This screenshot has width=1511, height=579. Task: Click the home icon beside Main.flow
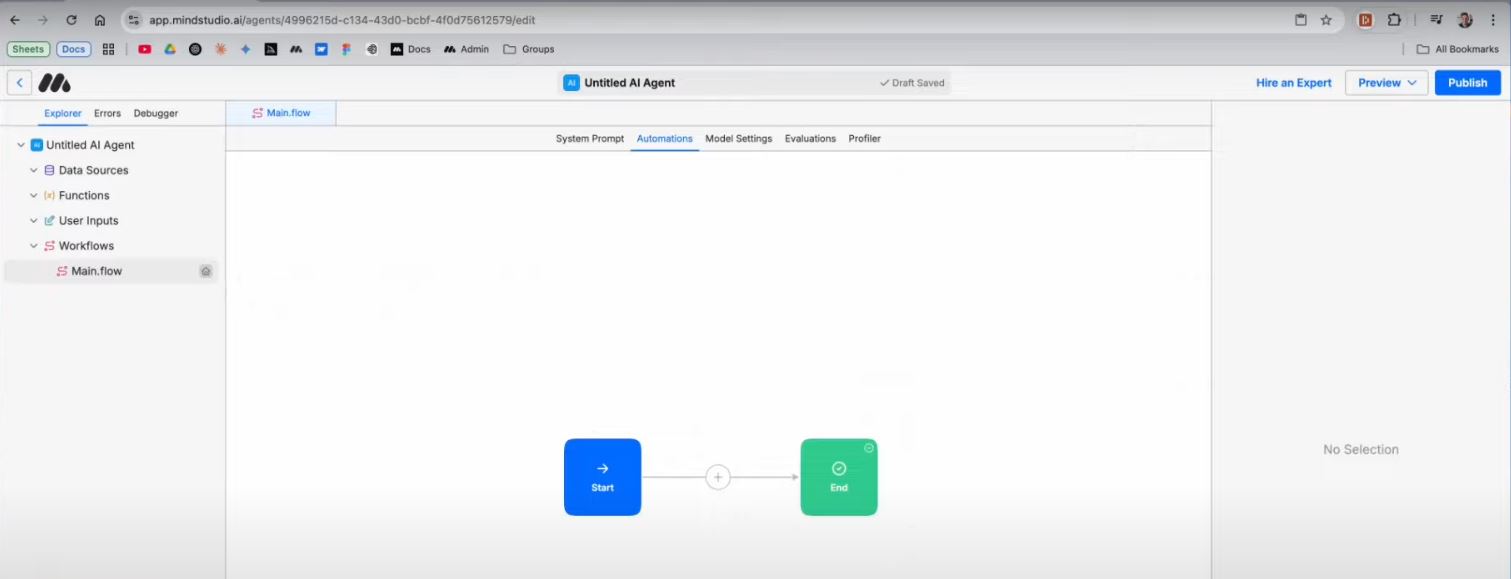coord(205,270)
